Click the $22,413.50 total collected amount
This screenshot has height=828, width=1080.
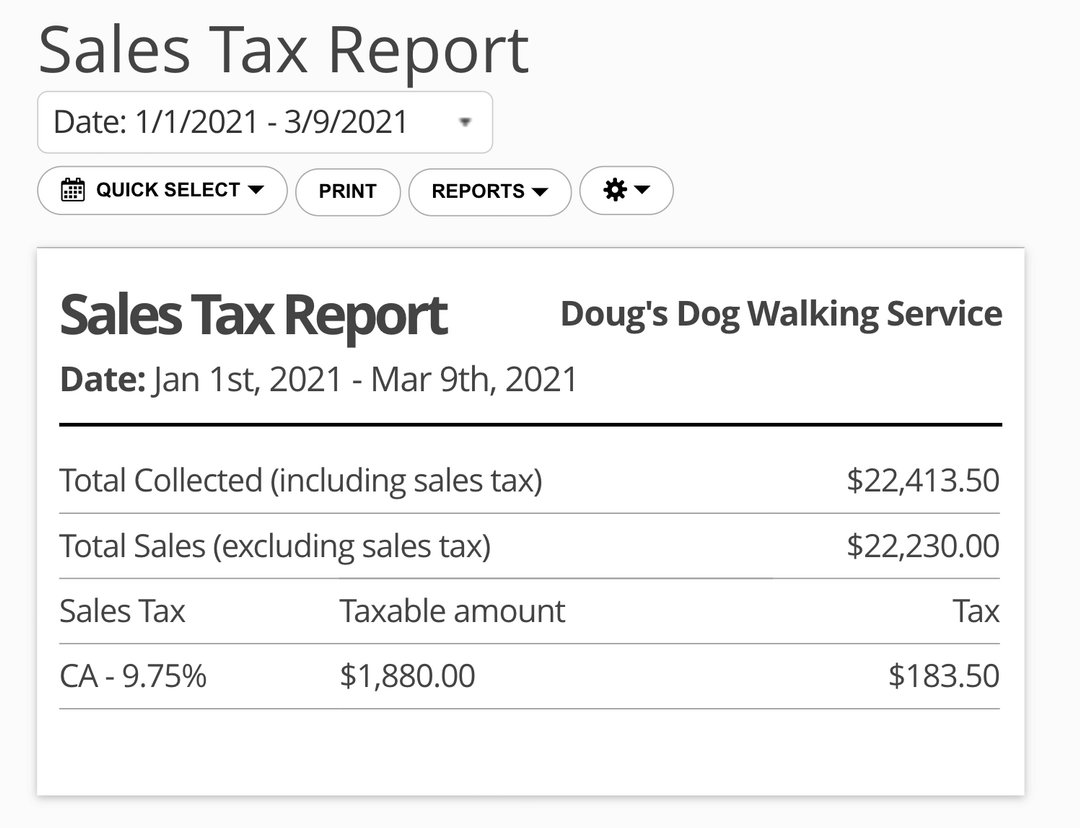click(922, 481)
